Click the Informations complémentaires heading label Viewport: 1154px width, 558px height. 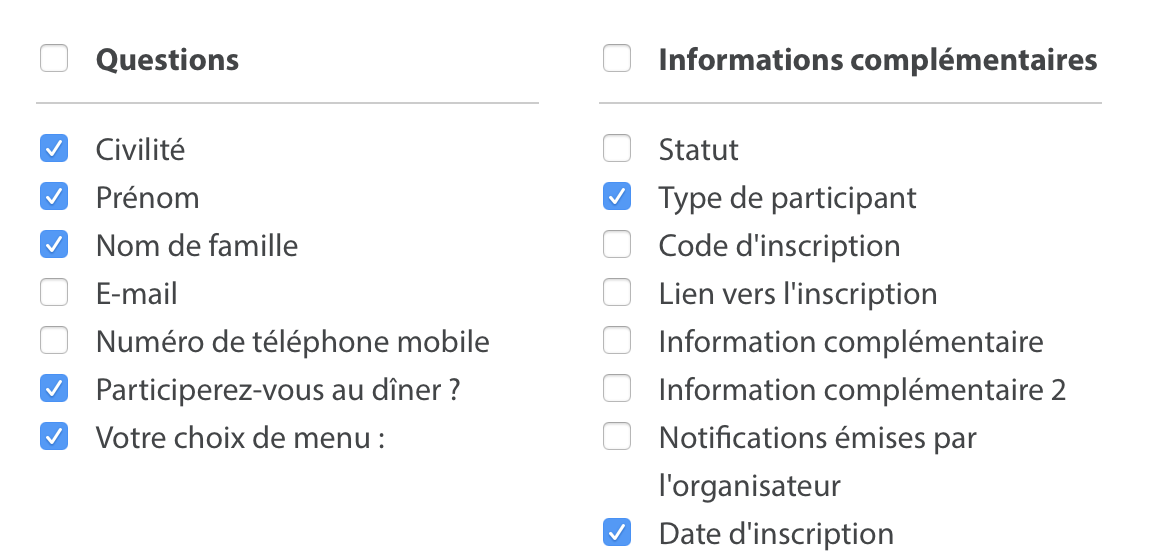click(877, 60)
